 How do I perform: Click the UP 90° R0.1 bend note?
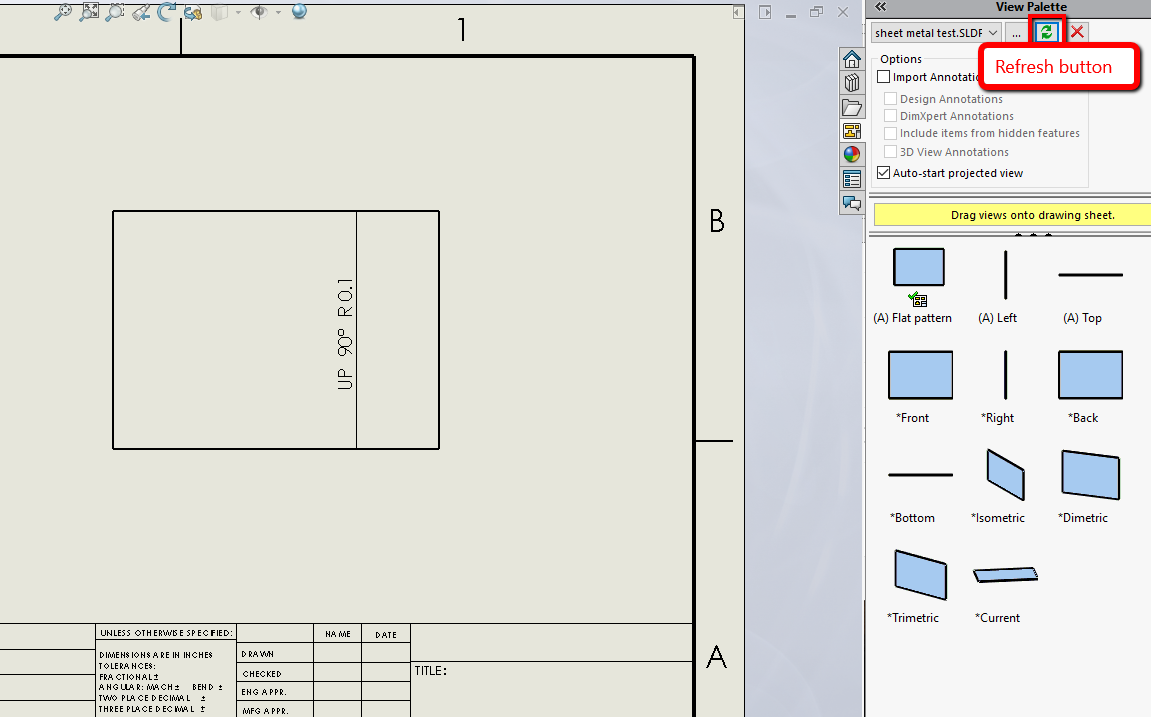point(345,333)
